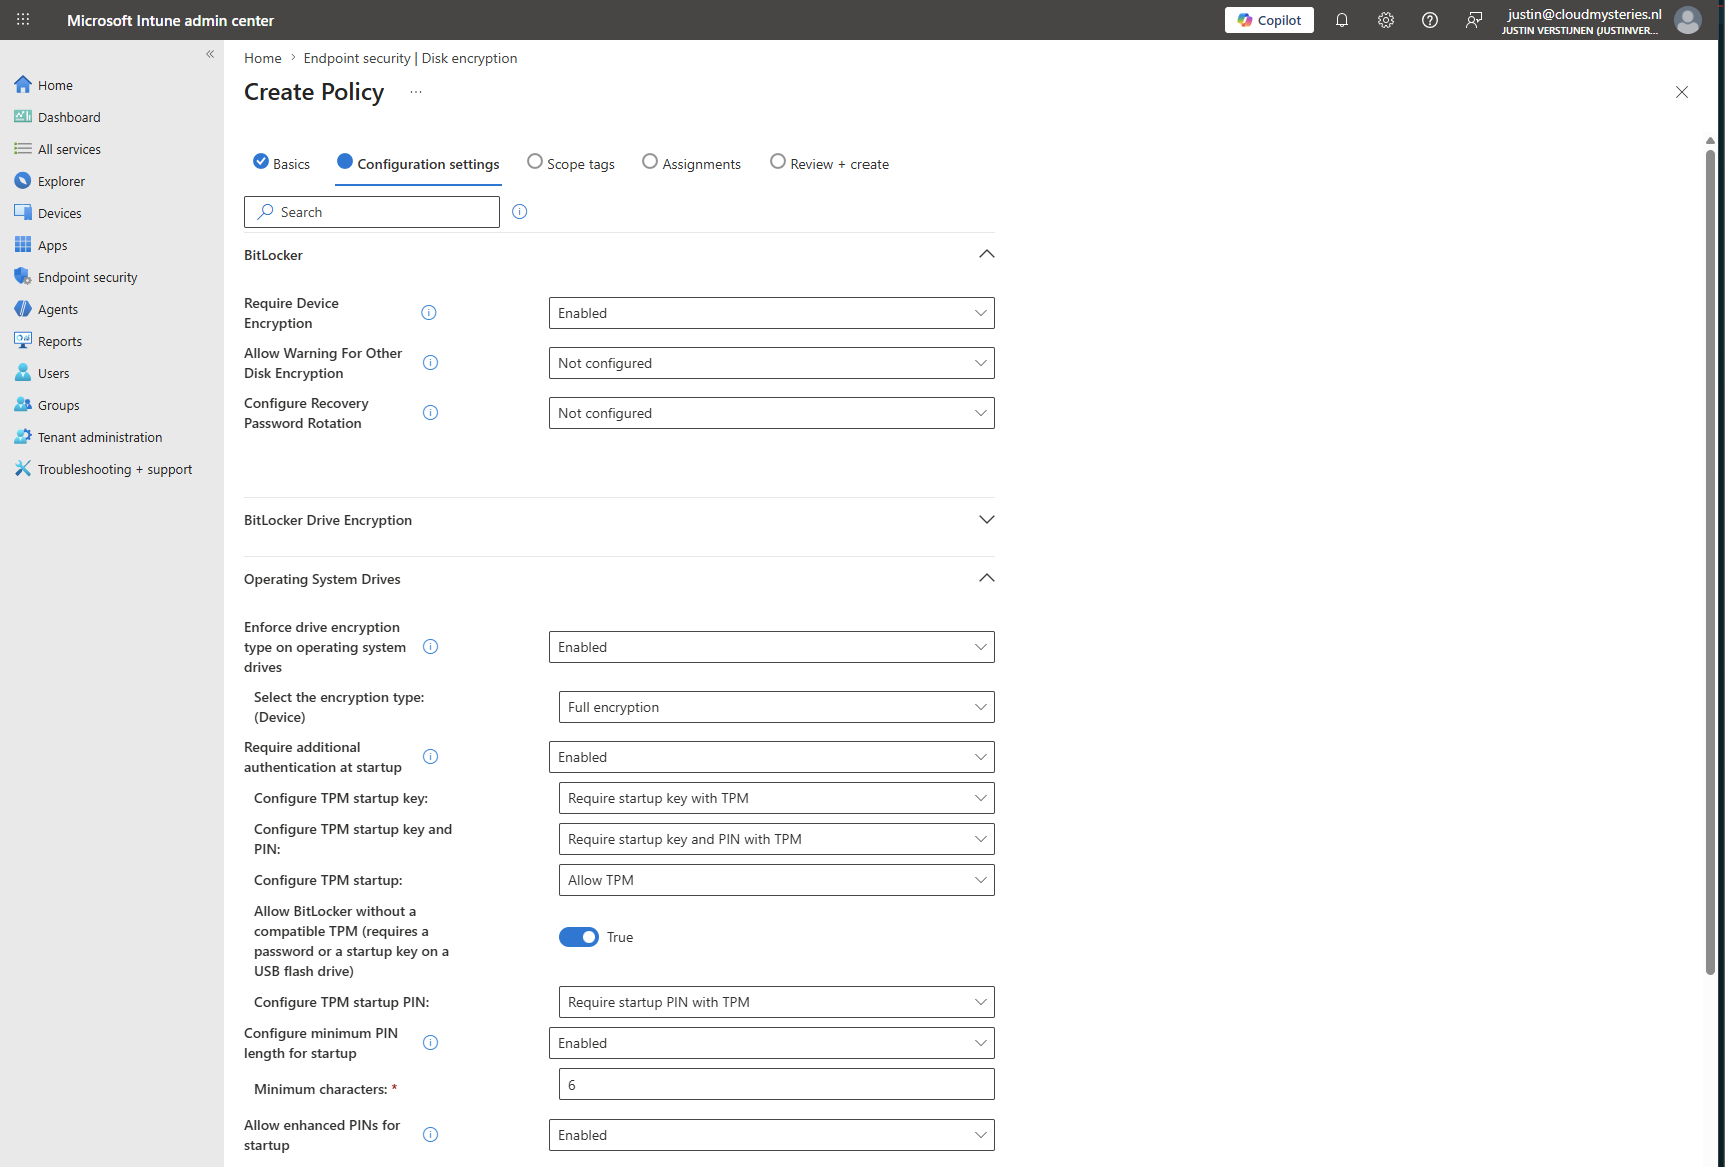1725x1167 pixels.
Task: Click the Home icon in sidebar
Action: 23,85
